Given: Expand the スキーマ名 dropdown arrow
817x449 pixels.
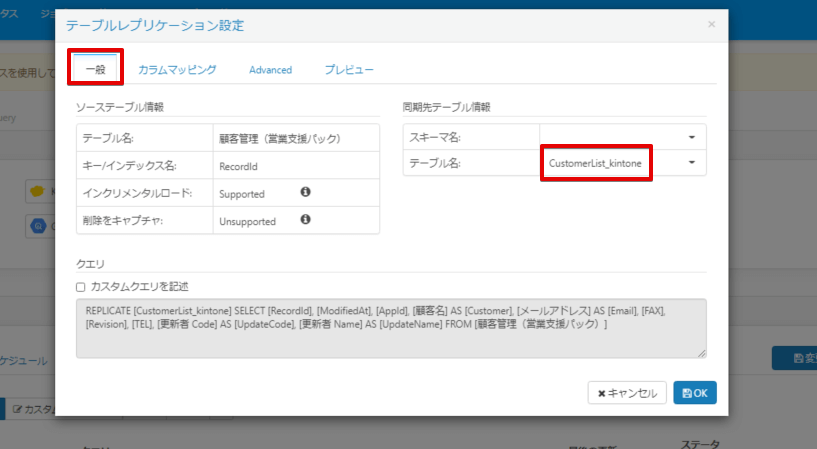Looking at the screenshot, I should [691, 138].
